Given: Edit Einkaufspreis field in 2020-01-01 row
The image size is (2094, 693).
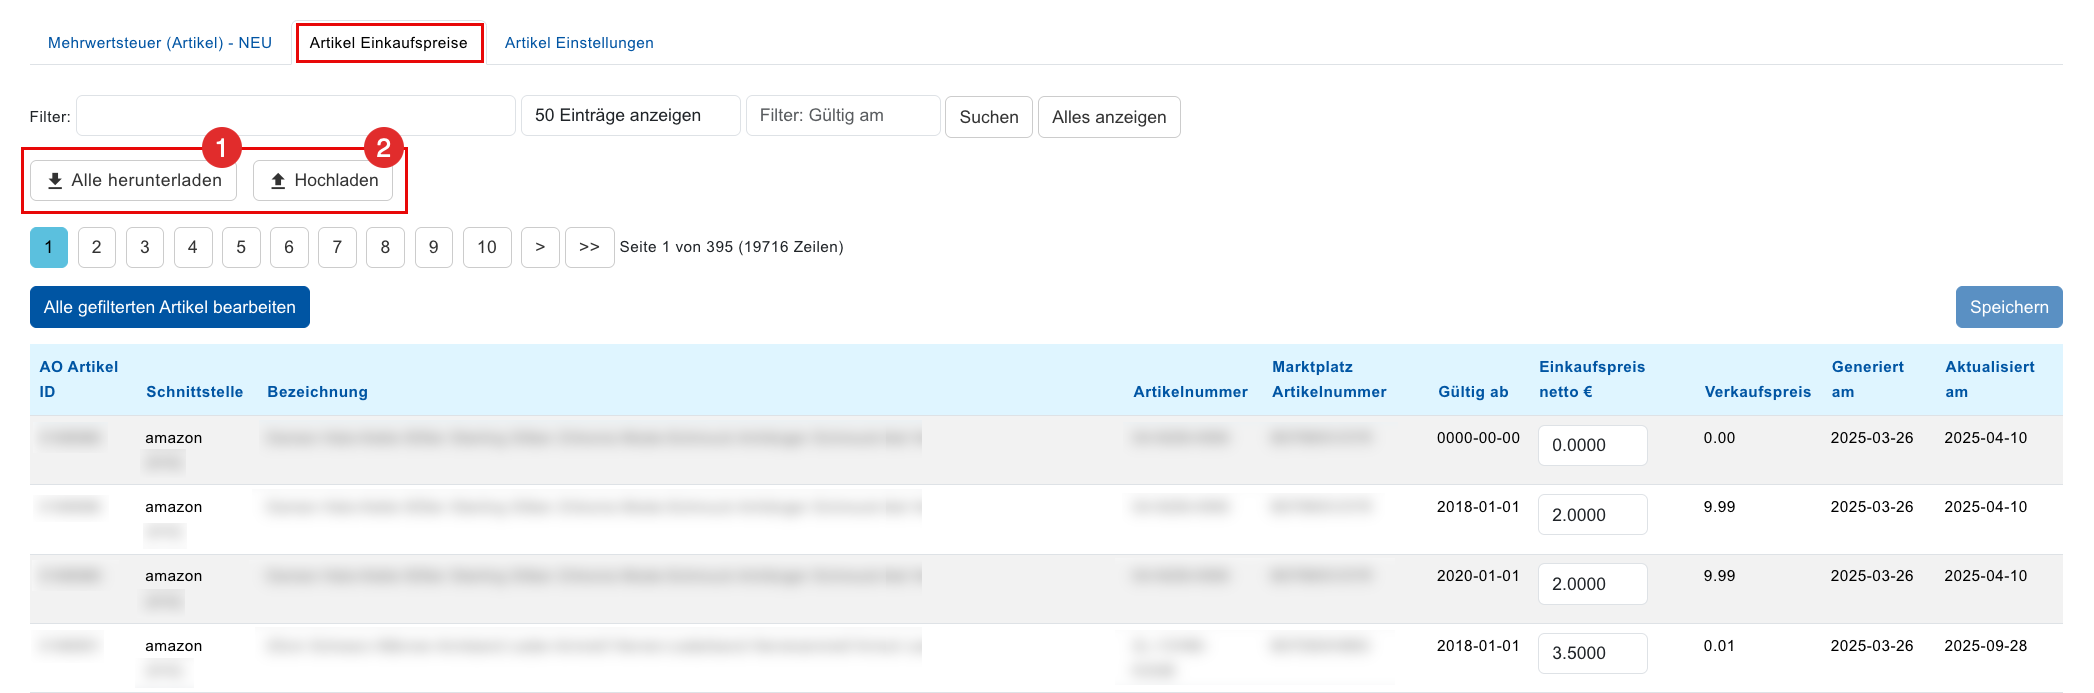Looking at the screenshot, I should click(1592, 584).
